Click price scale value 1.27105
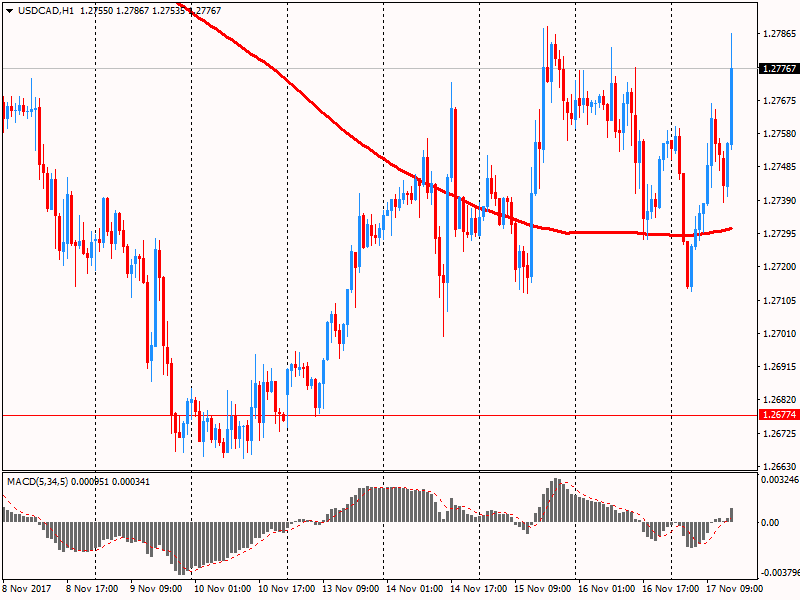Image resolution: width=800 pixels, height=600 pixels. (x=779, y=301)
